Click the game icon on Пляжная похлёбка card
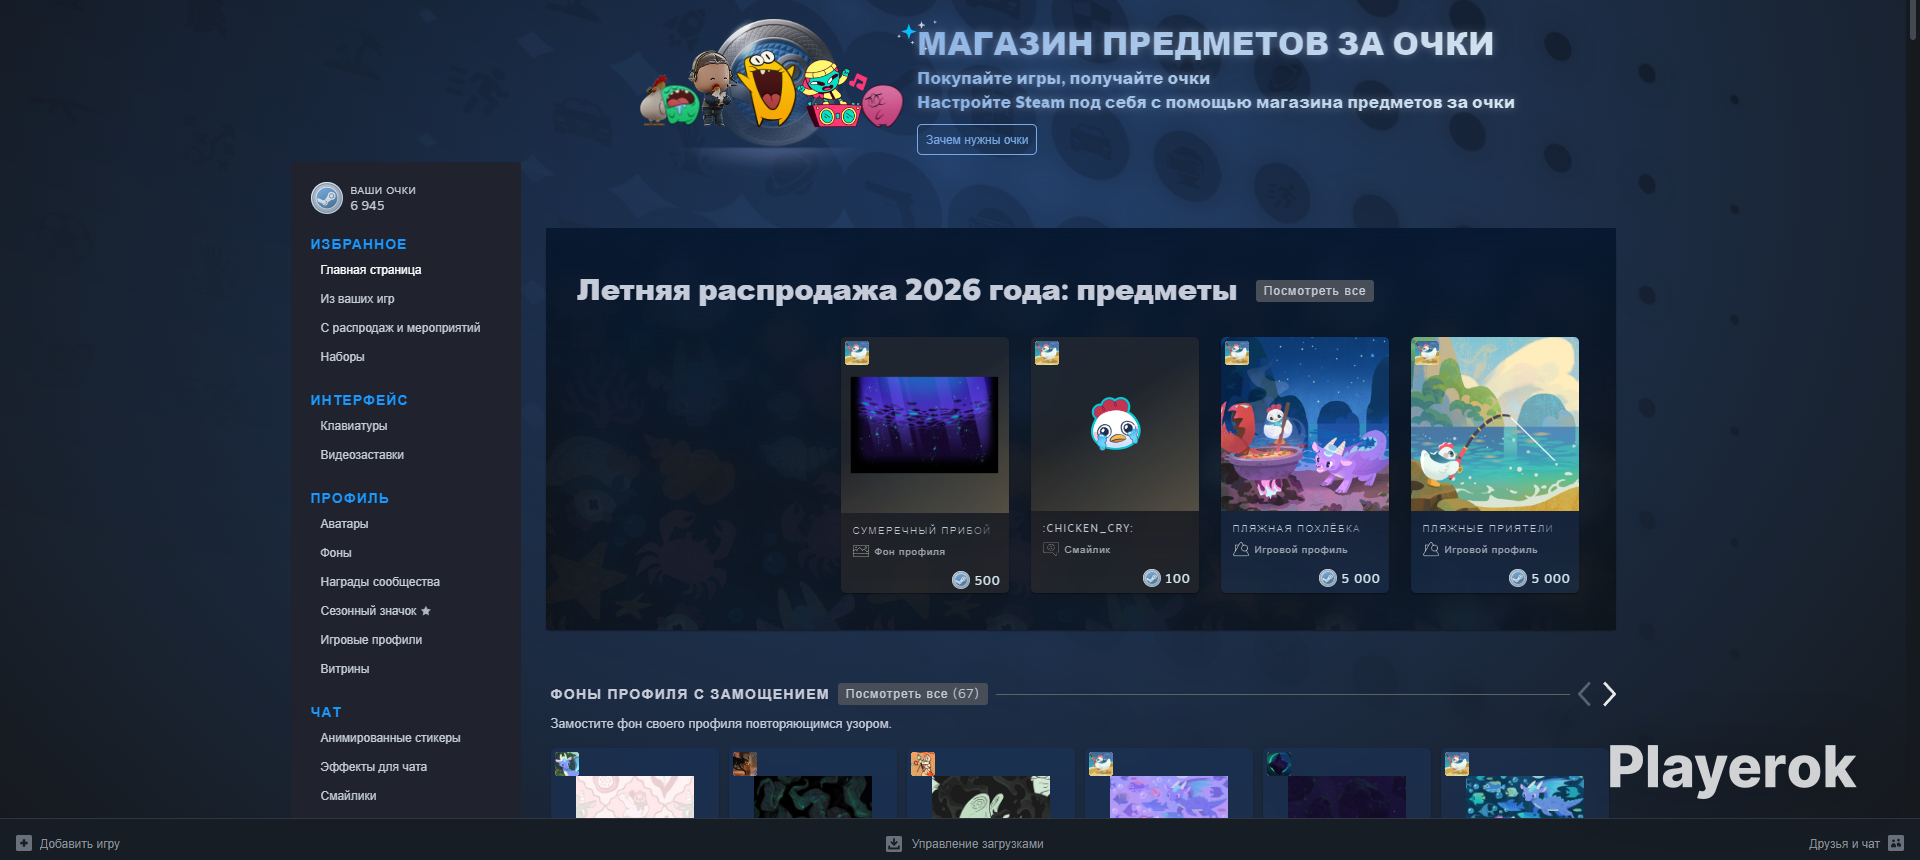Viewport: 1920px width, 860px height. [1237, 353]
